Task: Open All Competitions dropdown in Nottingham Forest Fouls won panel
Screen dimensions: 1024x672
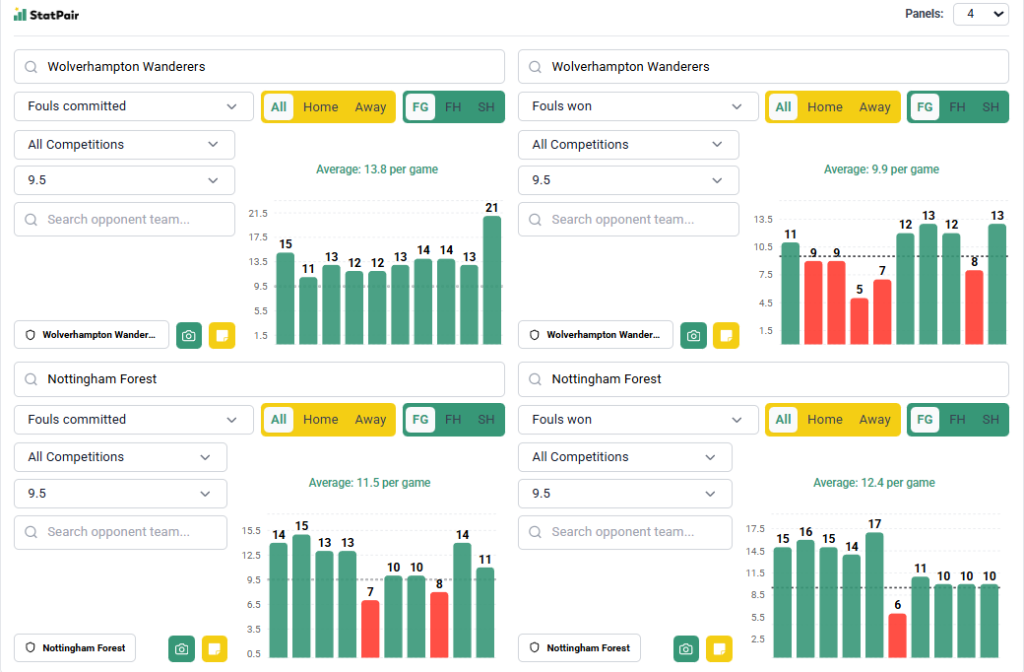Action: 624,457
